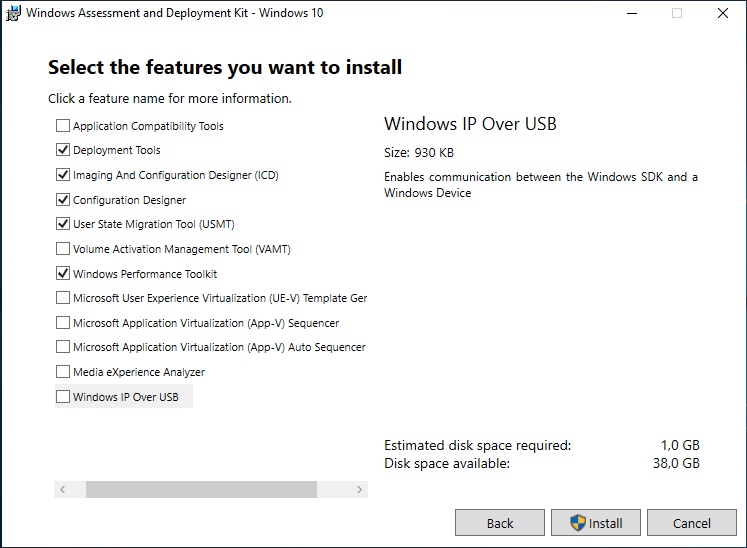Uncheck Windows Performance Toolkit
This screenshot has height=548, width=747.
pos(63,274)
